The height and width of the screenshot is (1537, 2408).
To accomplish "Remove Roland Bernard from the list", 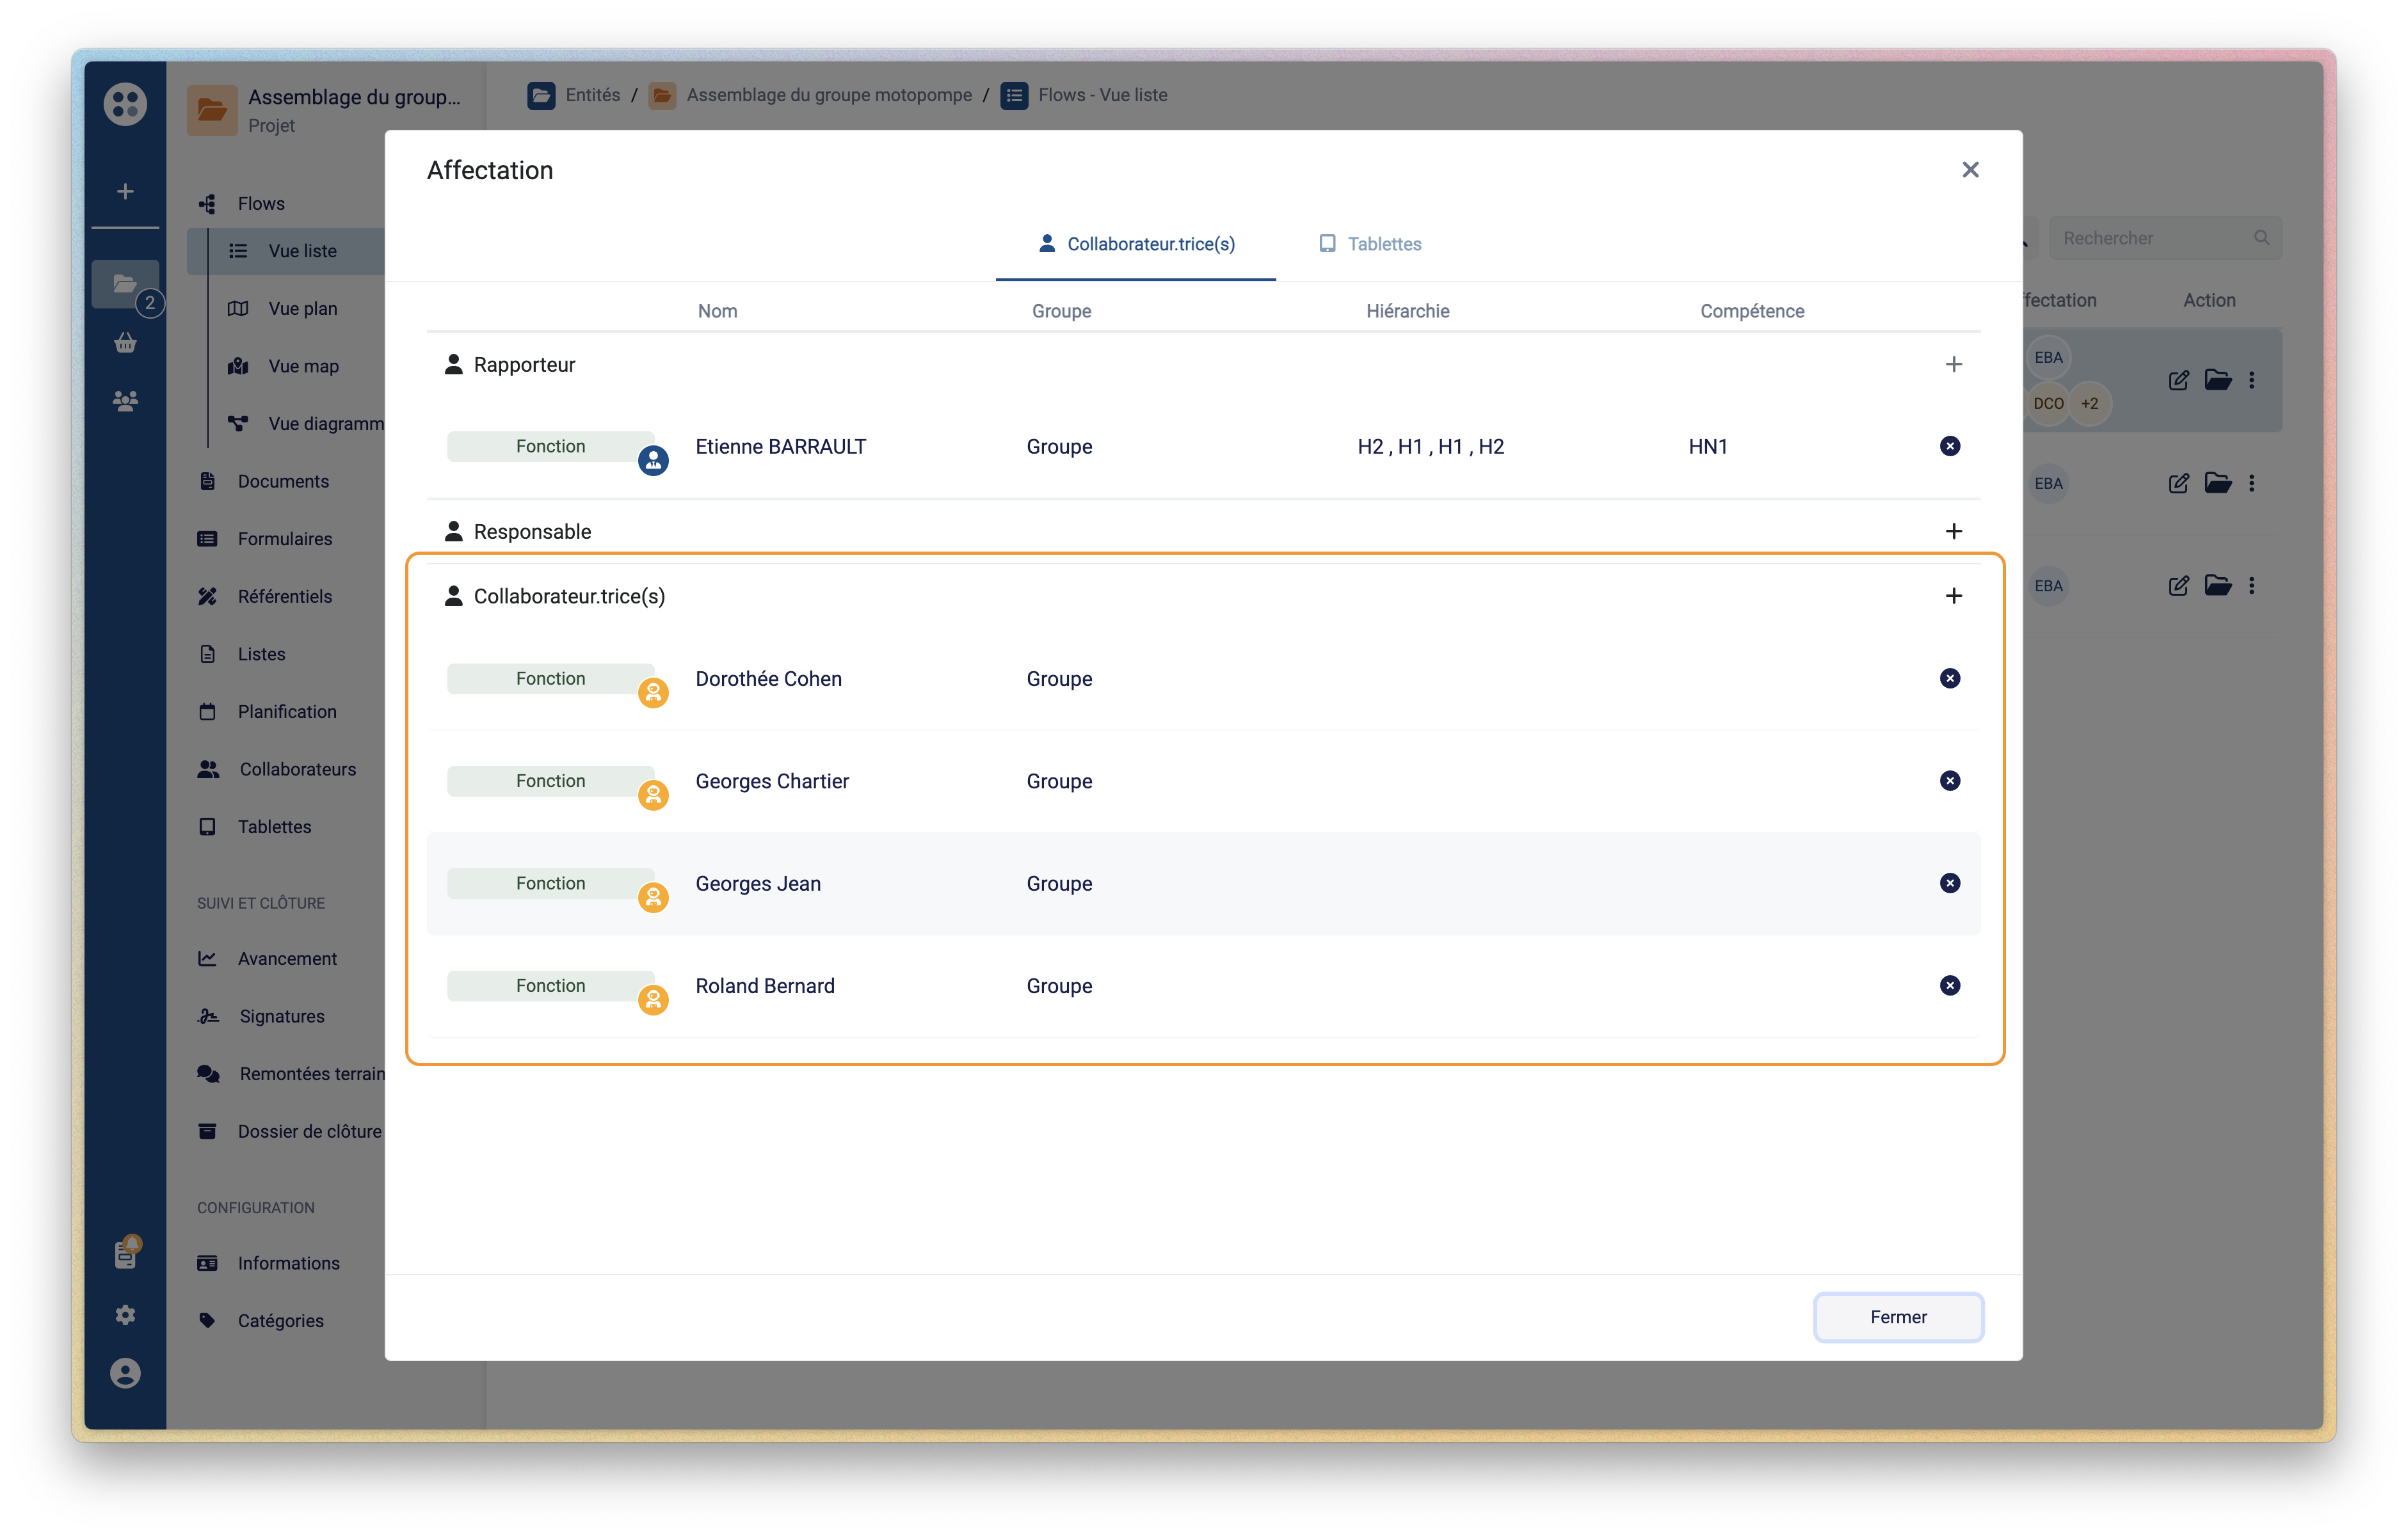I will pos(1949,985).
